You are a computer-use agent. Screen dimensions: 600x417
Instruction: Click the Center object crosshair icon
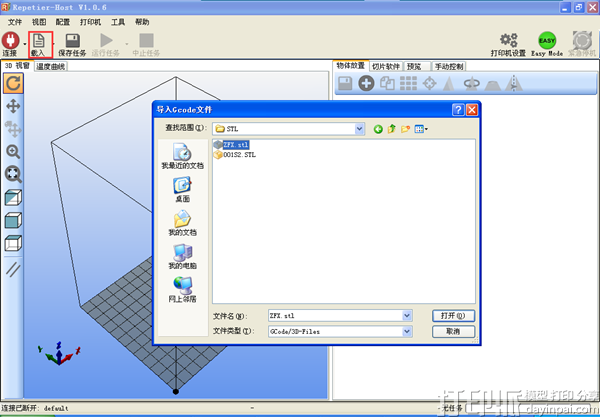click(x=429, y=83)
